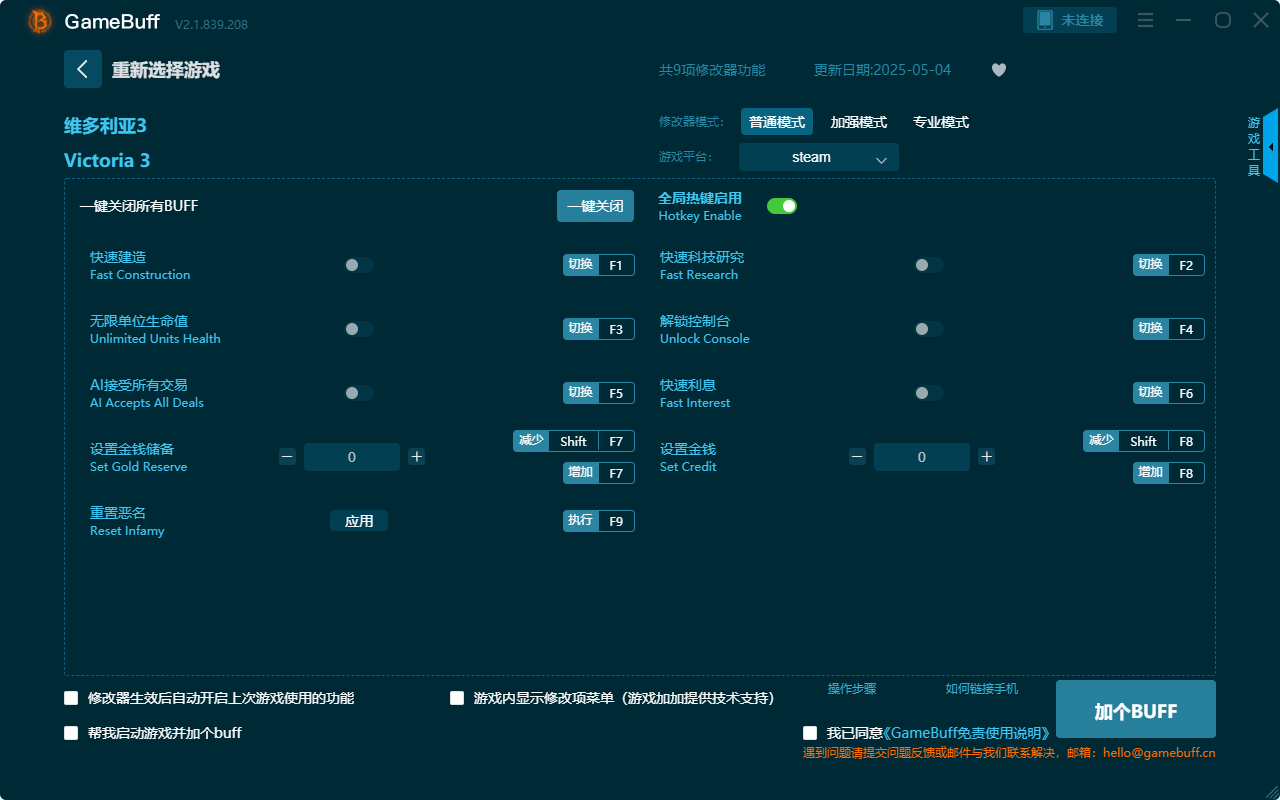Check 我已同意 GameBuff 免责使用说明 agreement
Viewport: 1280px width, 800px height.
coord(810,732)
